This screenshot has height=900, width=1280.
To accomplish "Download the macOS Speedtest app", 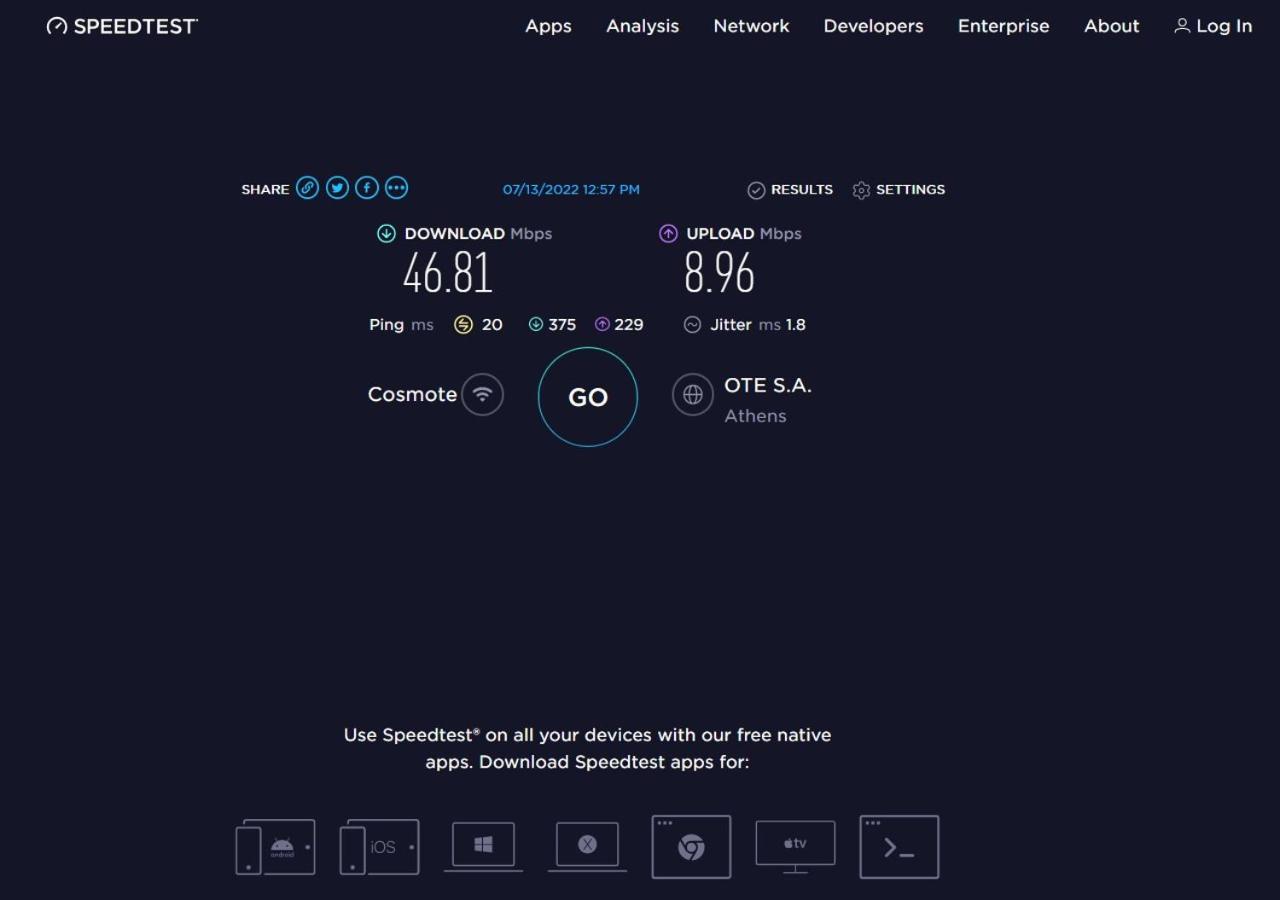I will pos(587,847).
